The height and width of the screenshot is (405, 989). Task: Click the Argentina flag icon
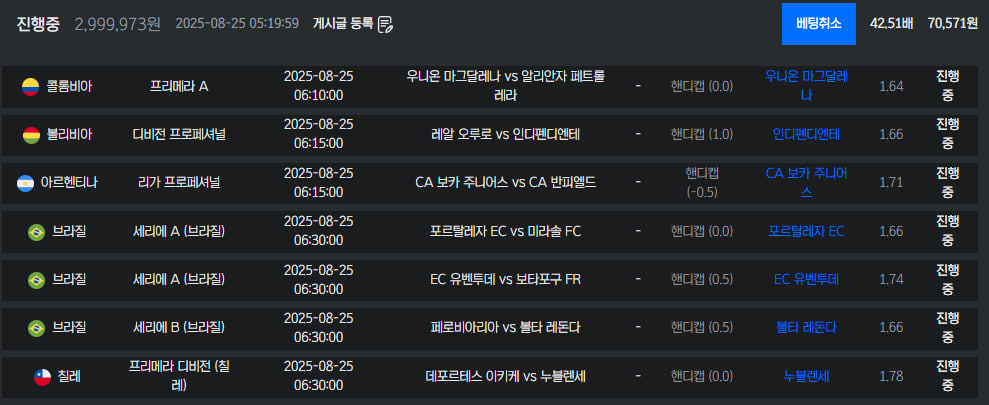[x=25, y=183]
